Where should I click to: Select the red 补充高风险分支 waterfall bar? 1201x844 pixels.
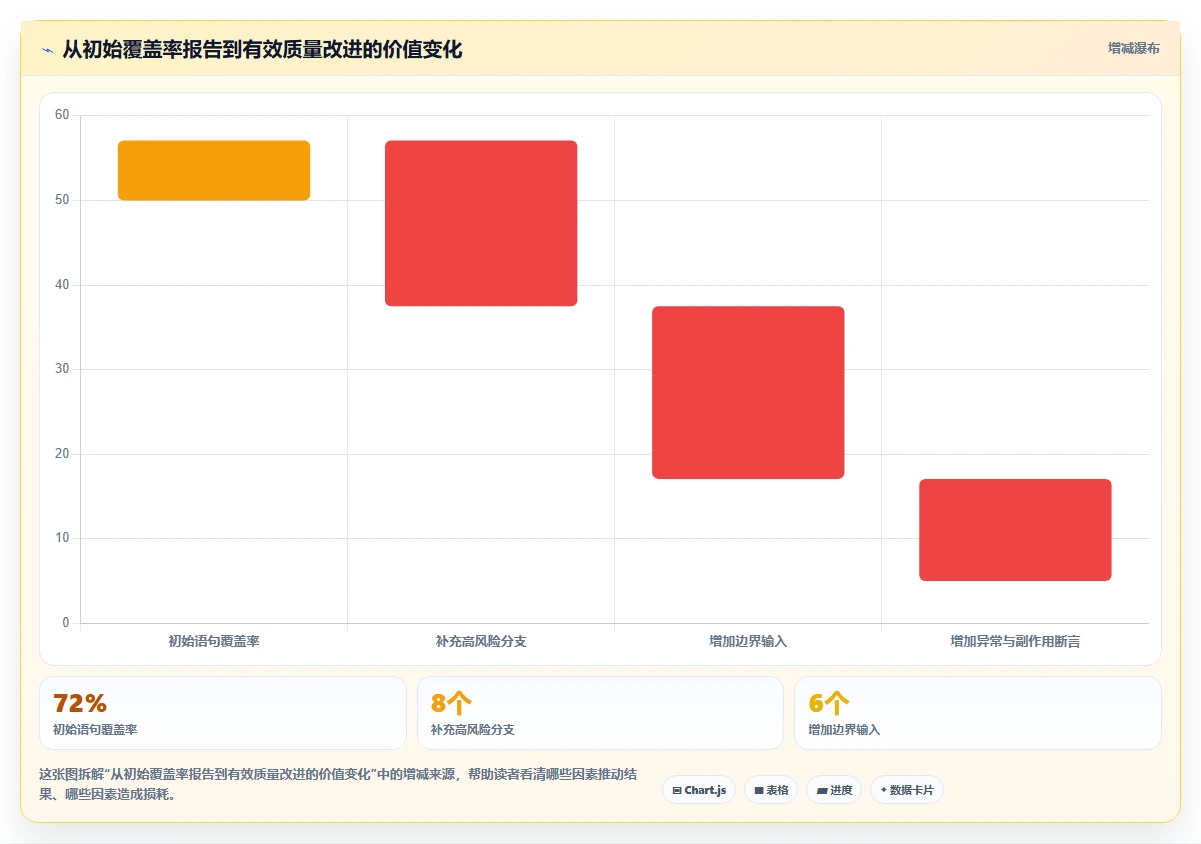coord(481,223)
